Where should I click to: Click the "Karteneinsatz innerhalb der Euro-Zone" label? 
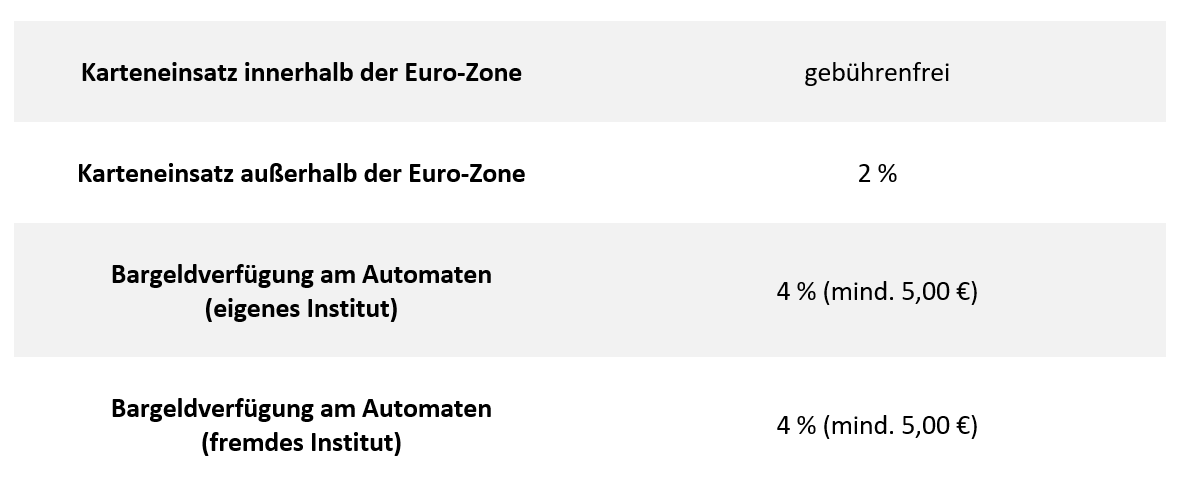click(301, 73)
